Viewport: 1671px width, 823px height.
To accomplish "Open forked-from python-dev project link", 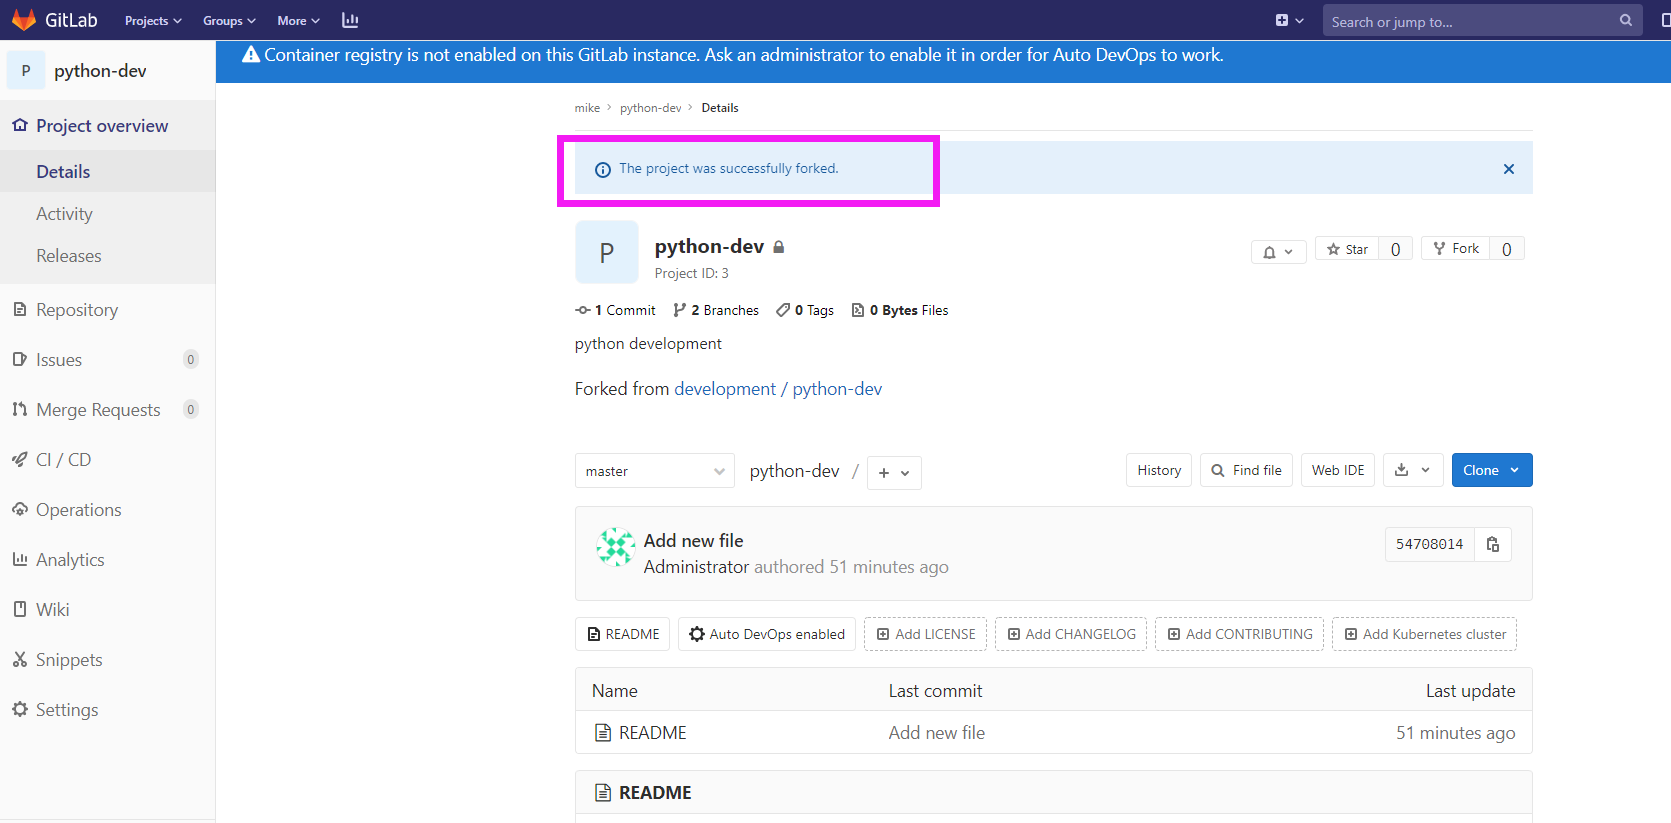I will click(x=837, y=389).
